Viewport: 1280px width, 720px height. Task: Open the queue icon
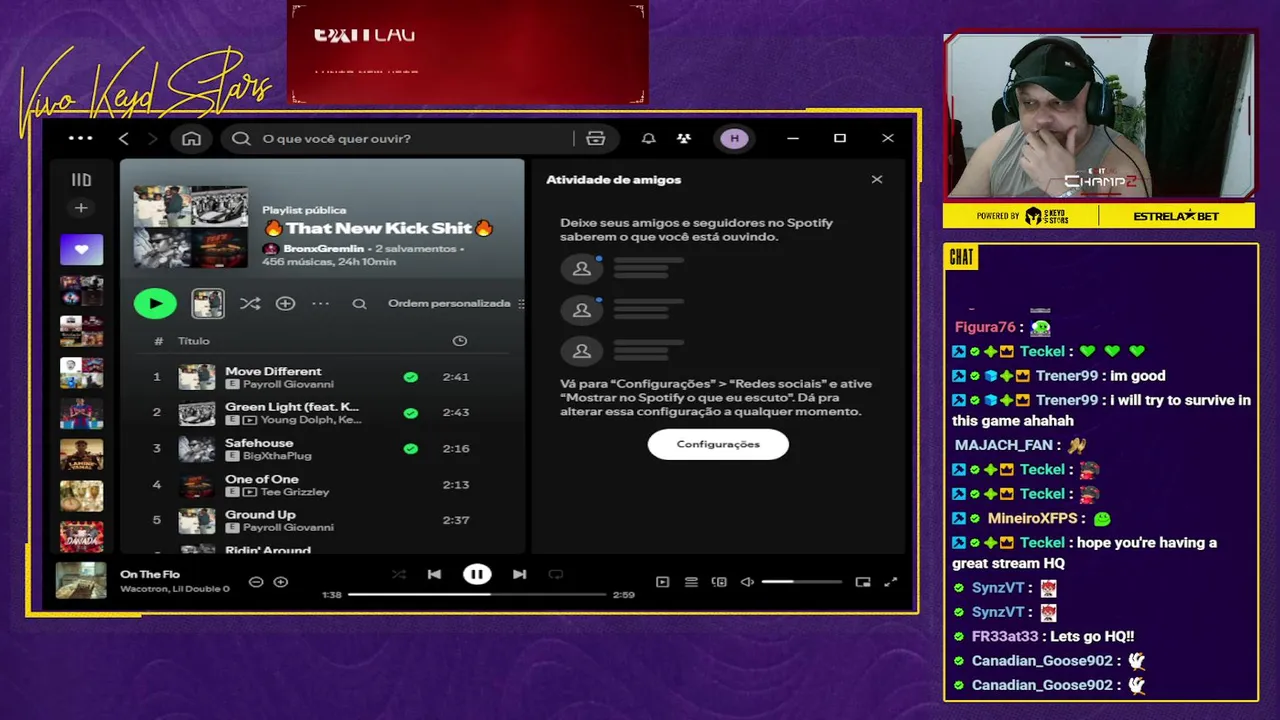tap(691, 582)
